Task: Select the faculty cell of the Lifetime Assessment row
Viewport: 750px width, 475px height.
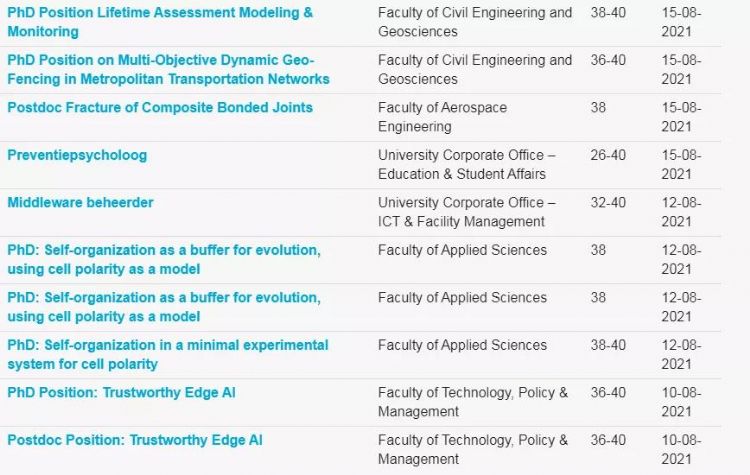Action: (475, 22)
